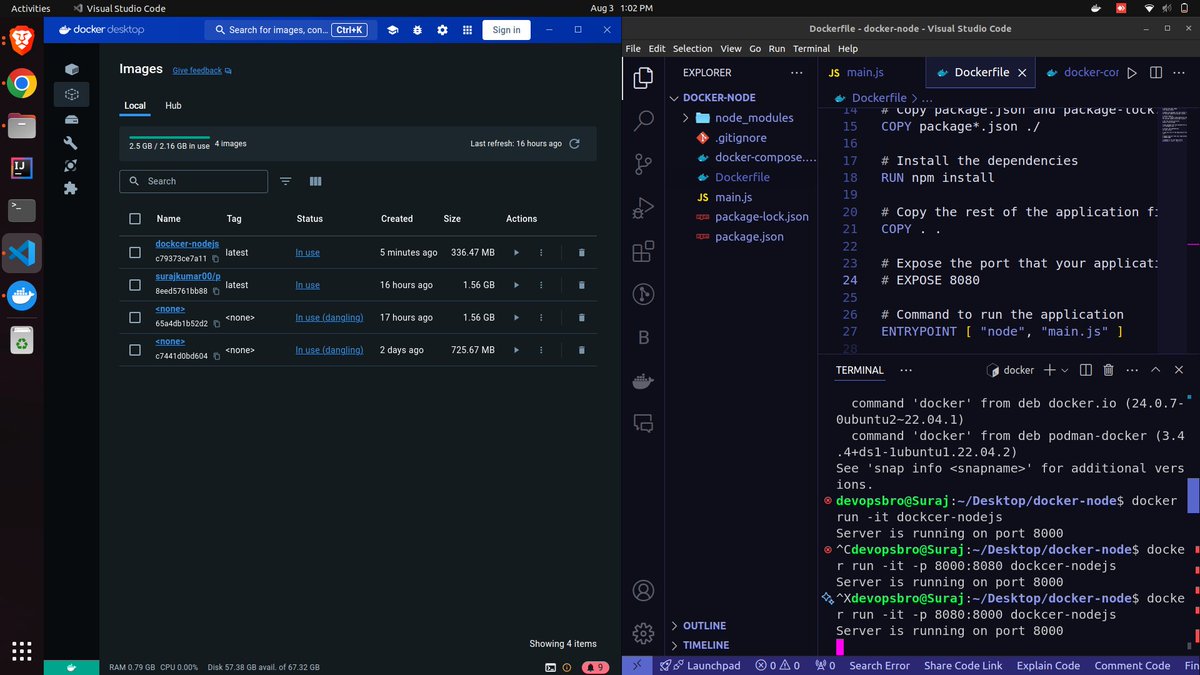Open Dev Environments wrench icon in Docker Desktop
This screenshot has height=675, width=1200.
(x=71, y=143)
